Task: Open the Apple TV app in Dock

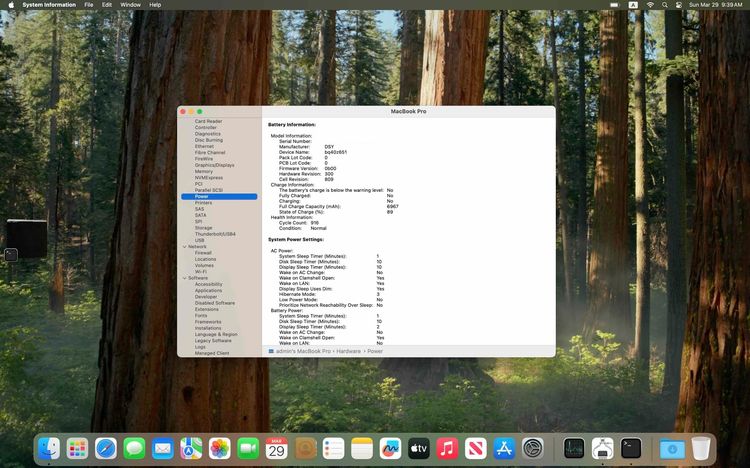Action: (x=419, y=448)
